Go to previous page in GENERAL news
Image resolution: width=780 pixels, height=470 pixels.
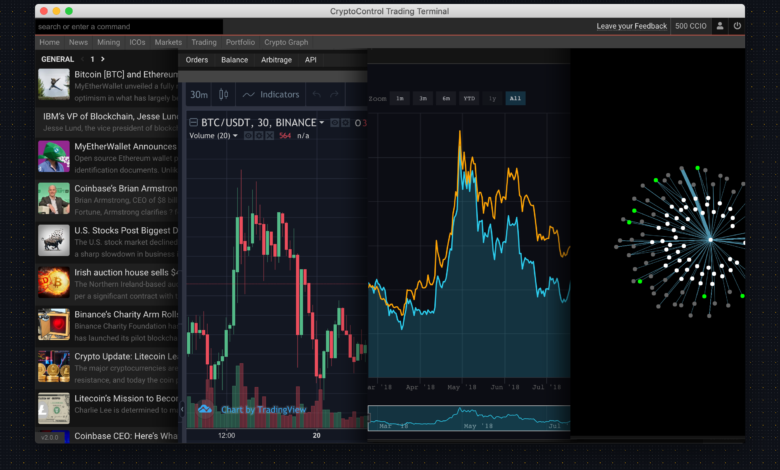coord(83,59)
